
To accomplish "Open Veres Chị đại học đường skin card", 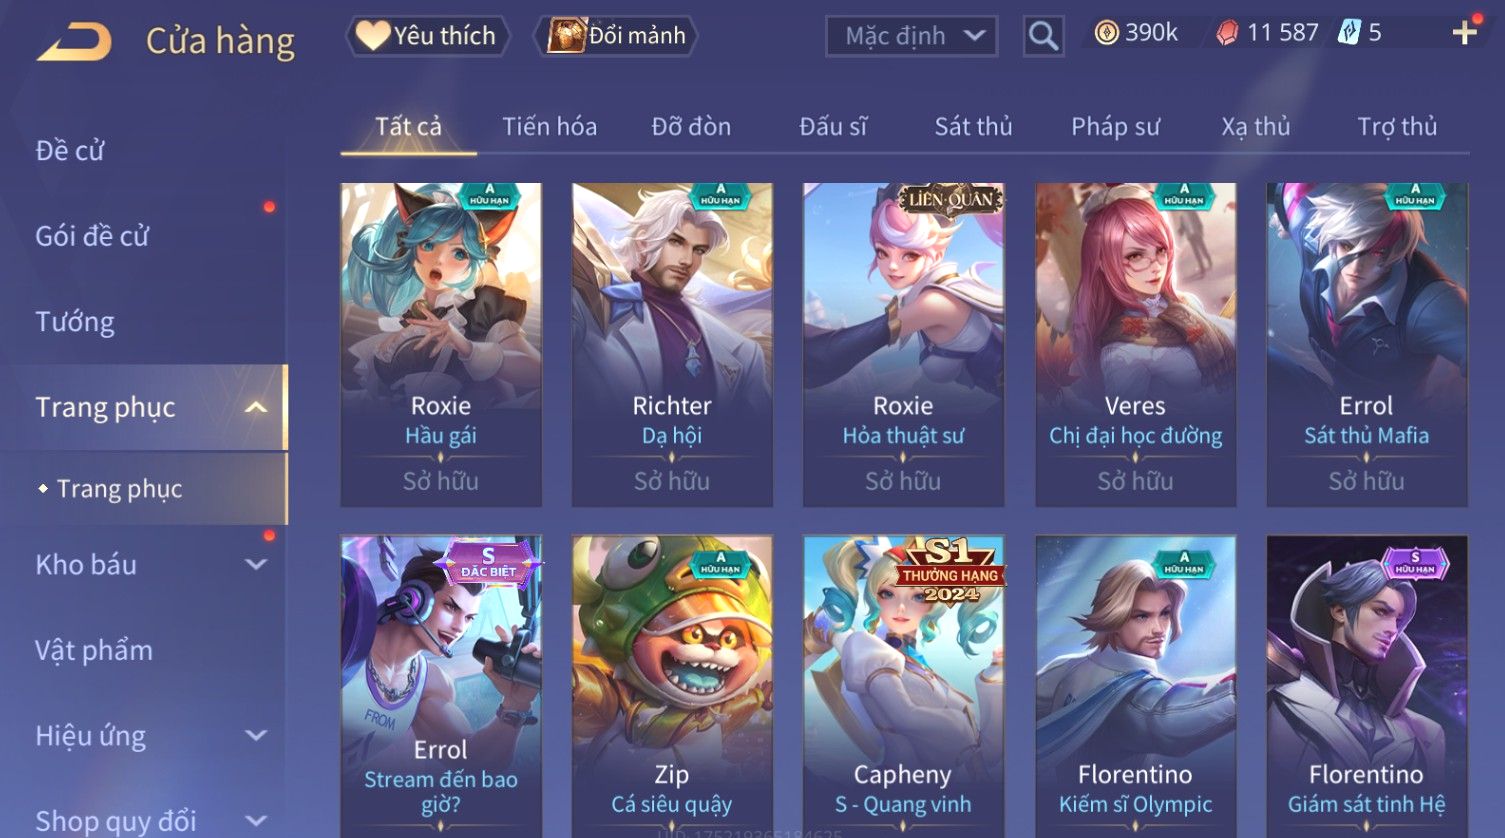I will tap(1135, 344).
